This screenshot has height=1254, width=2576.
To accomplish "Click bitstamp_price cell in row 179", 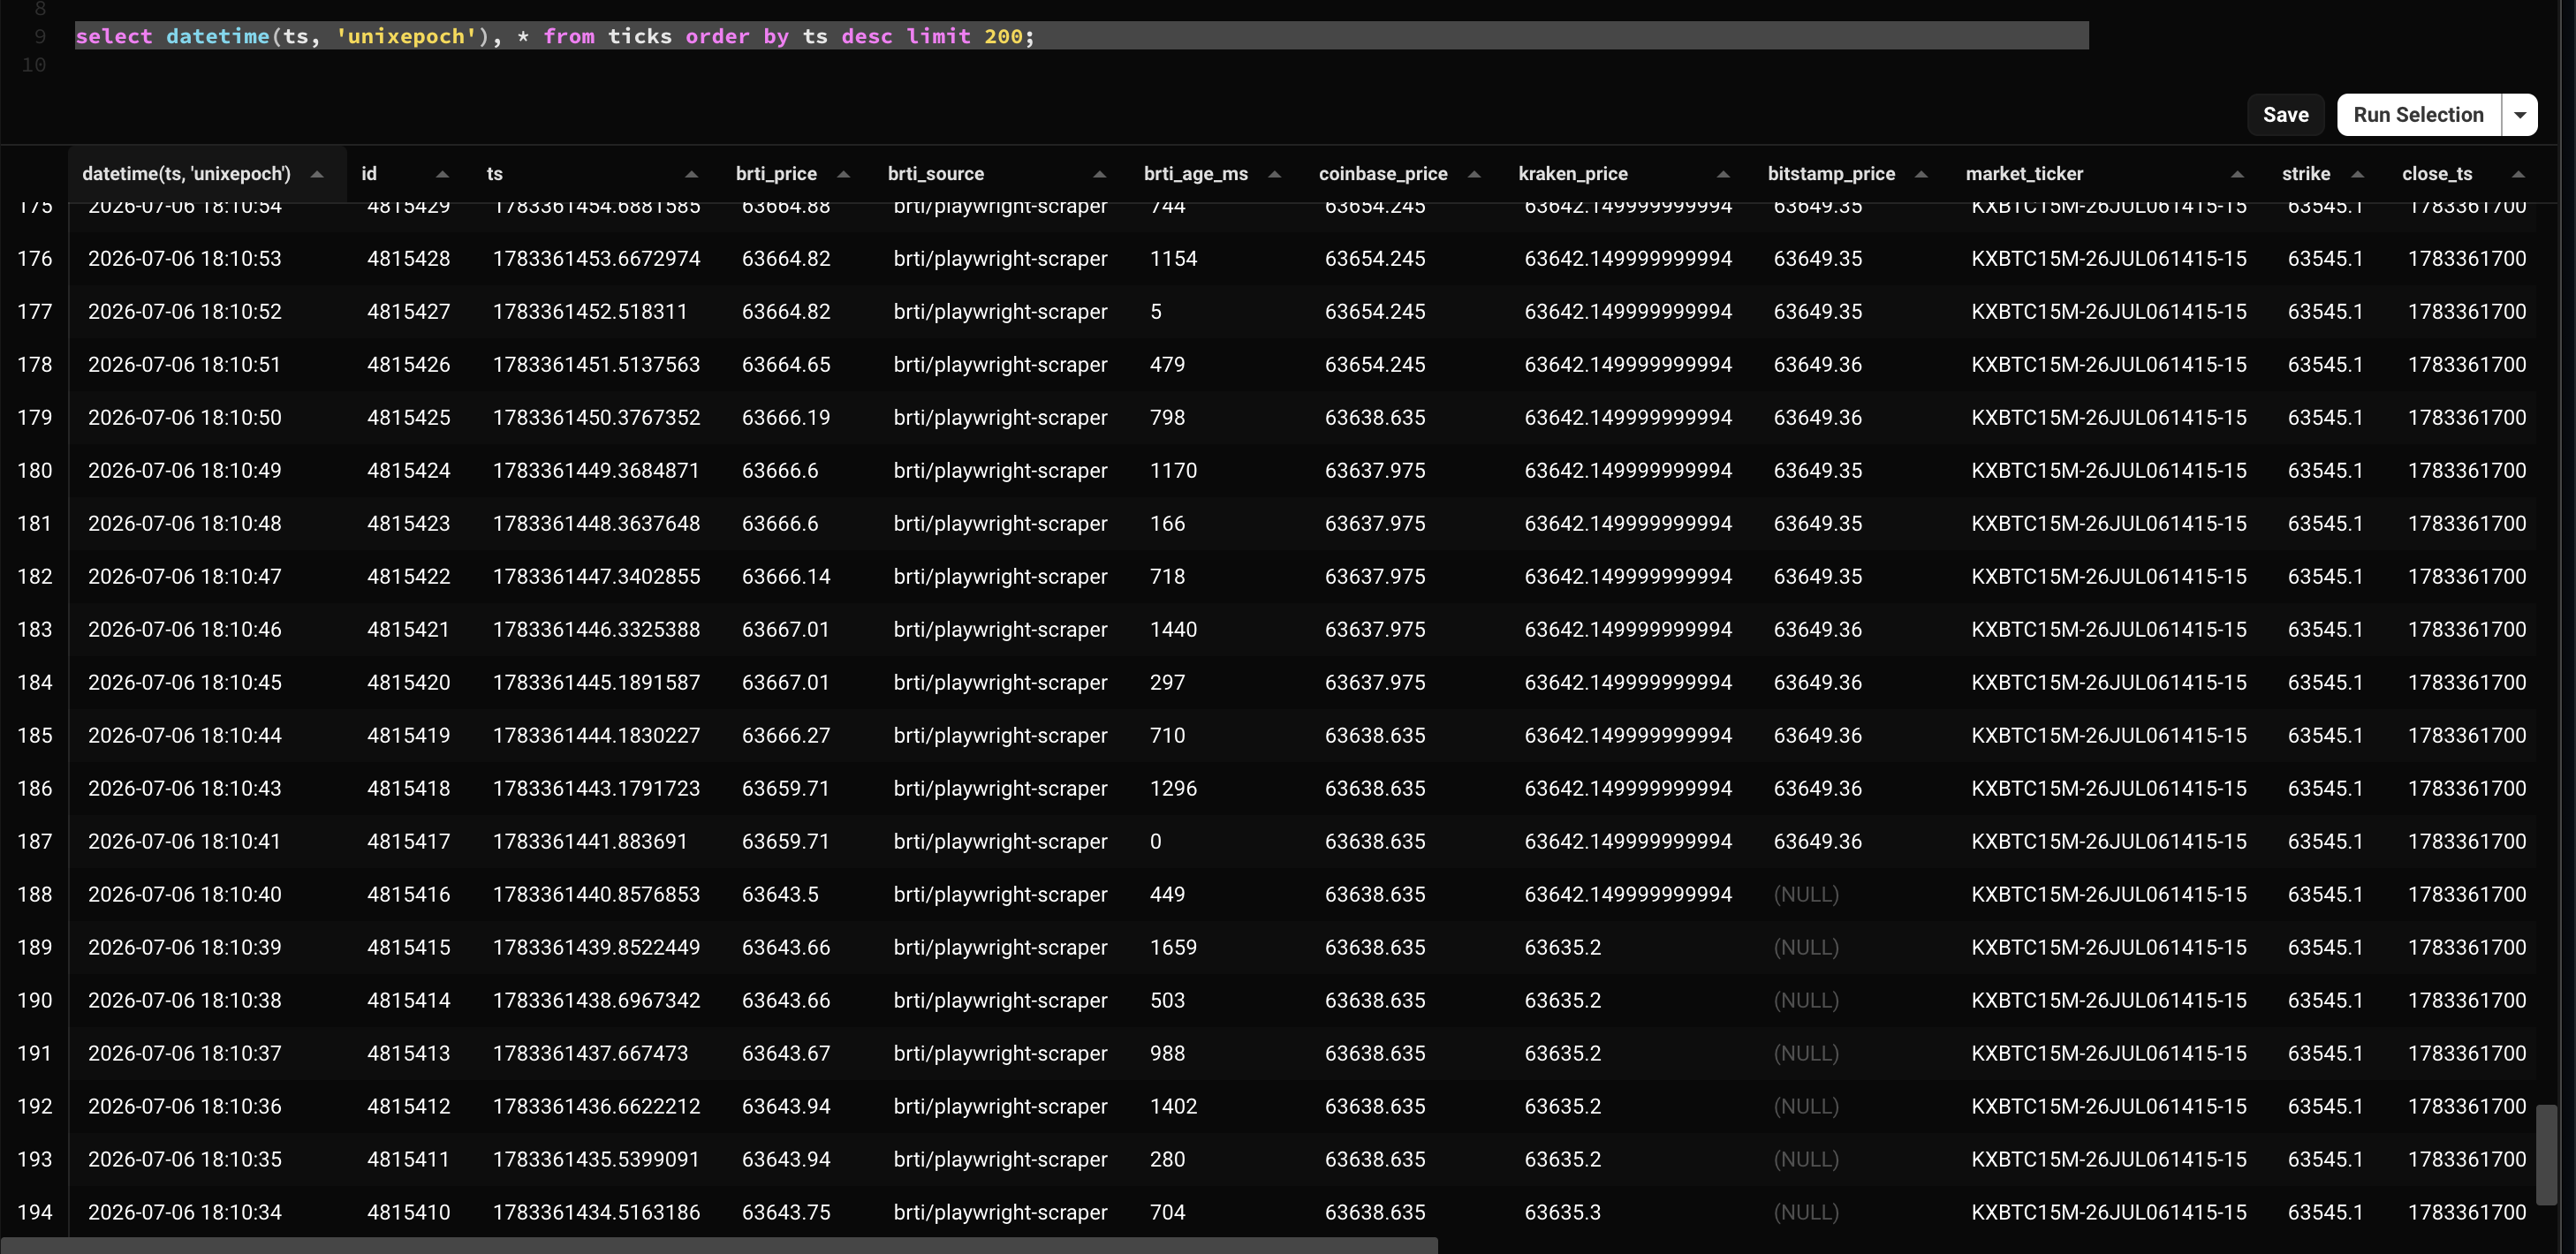I will [x=1818, y=418].
